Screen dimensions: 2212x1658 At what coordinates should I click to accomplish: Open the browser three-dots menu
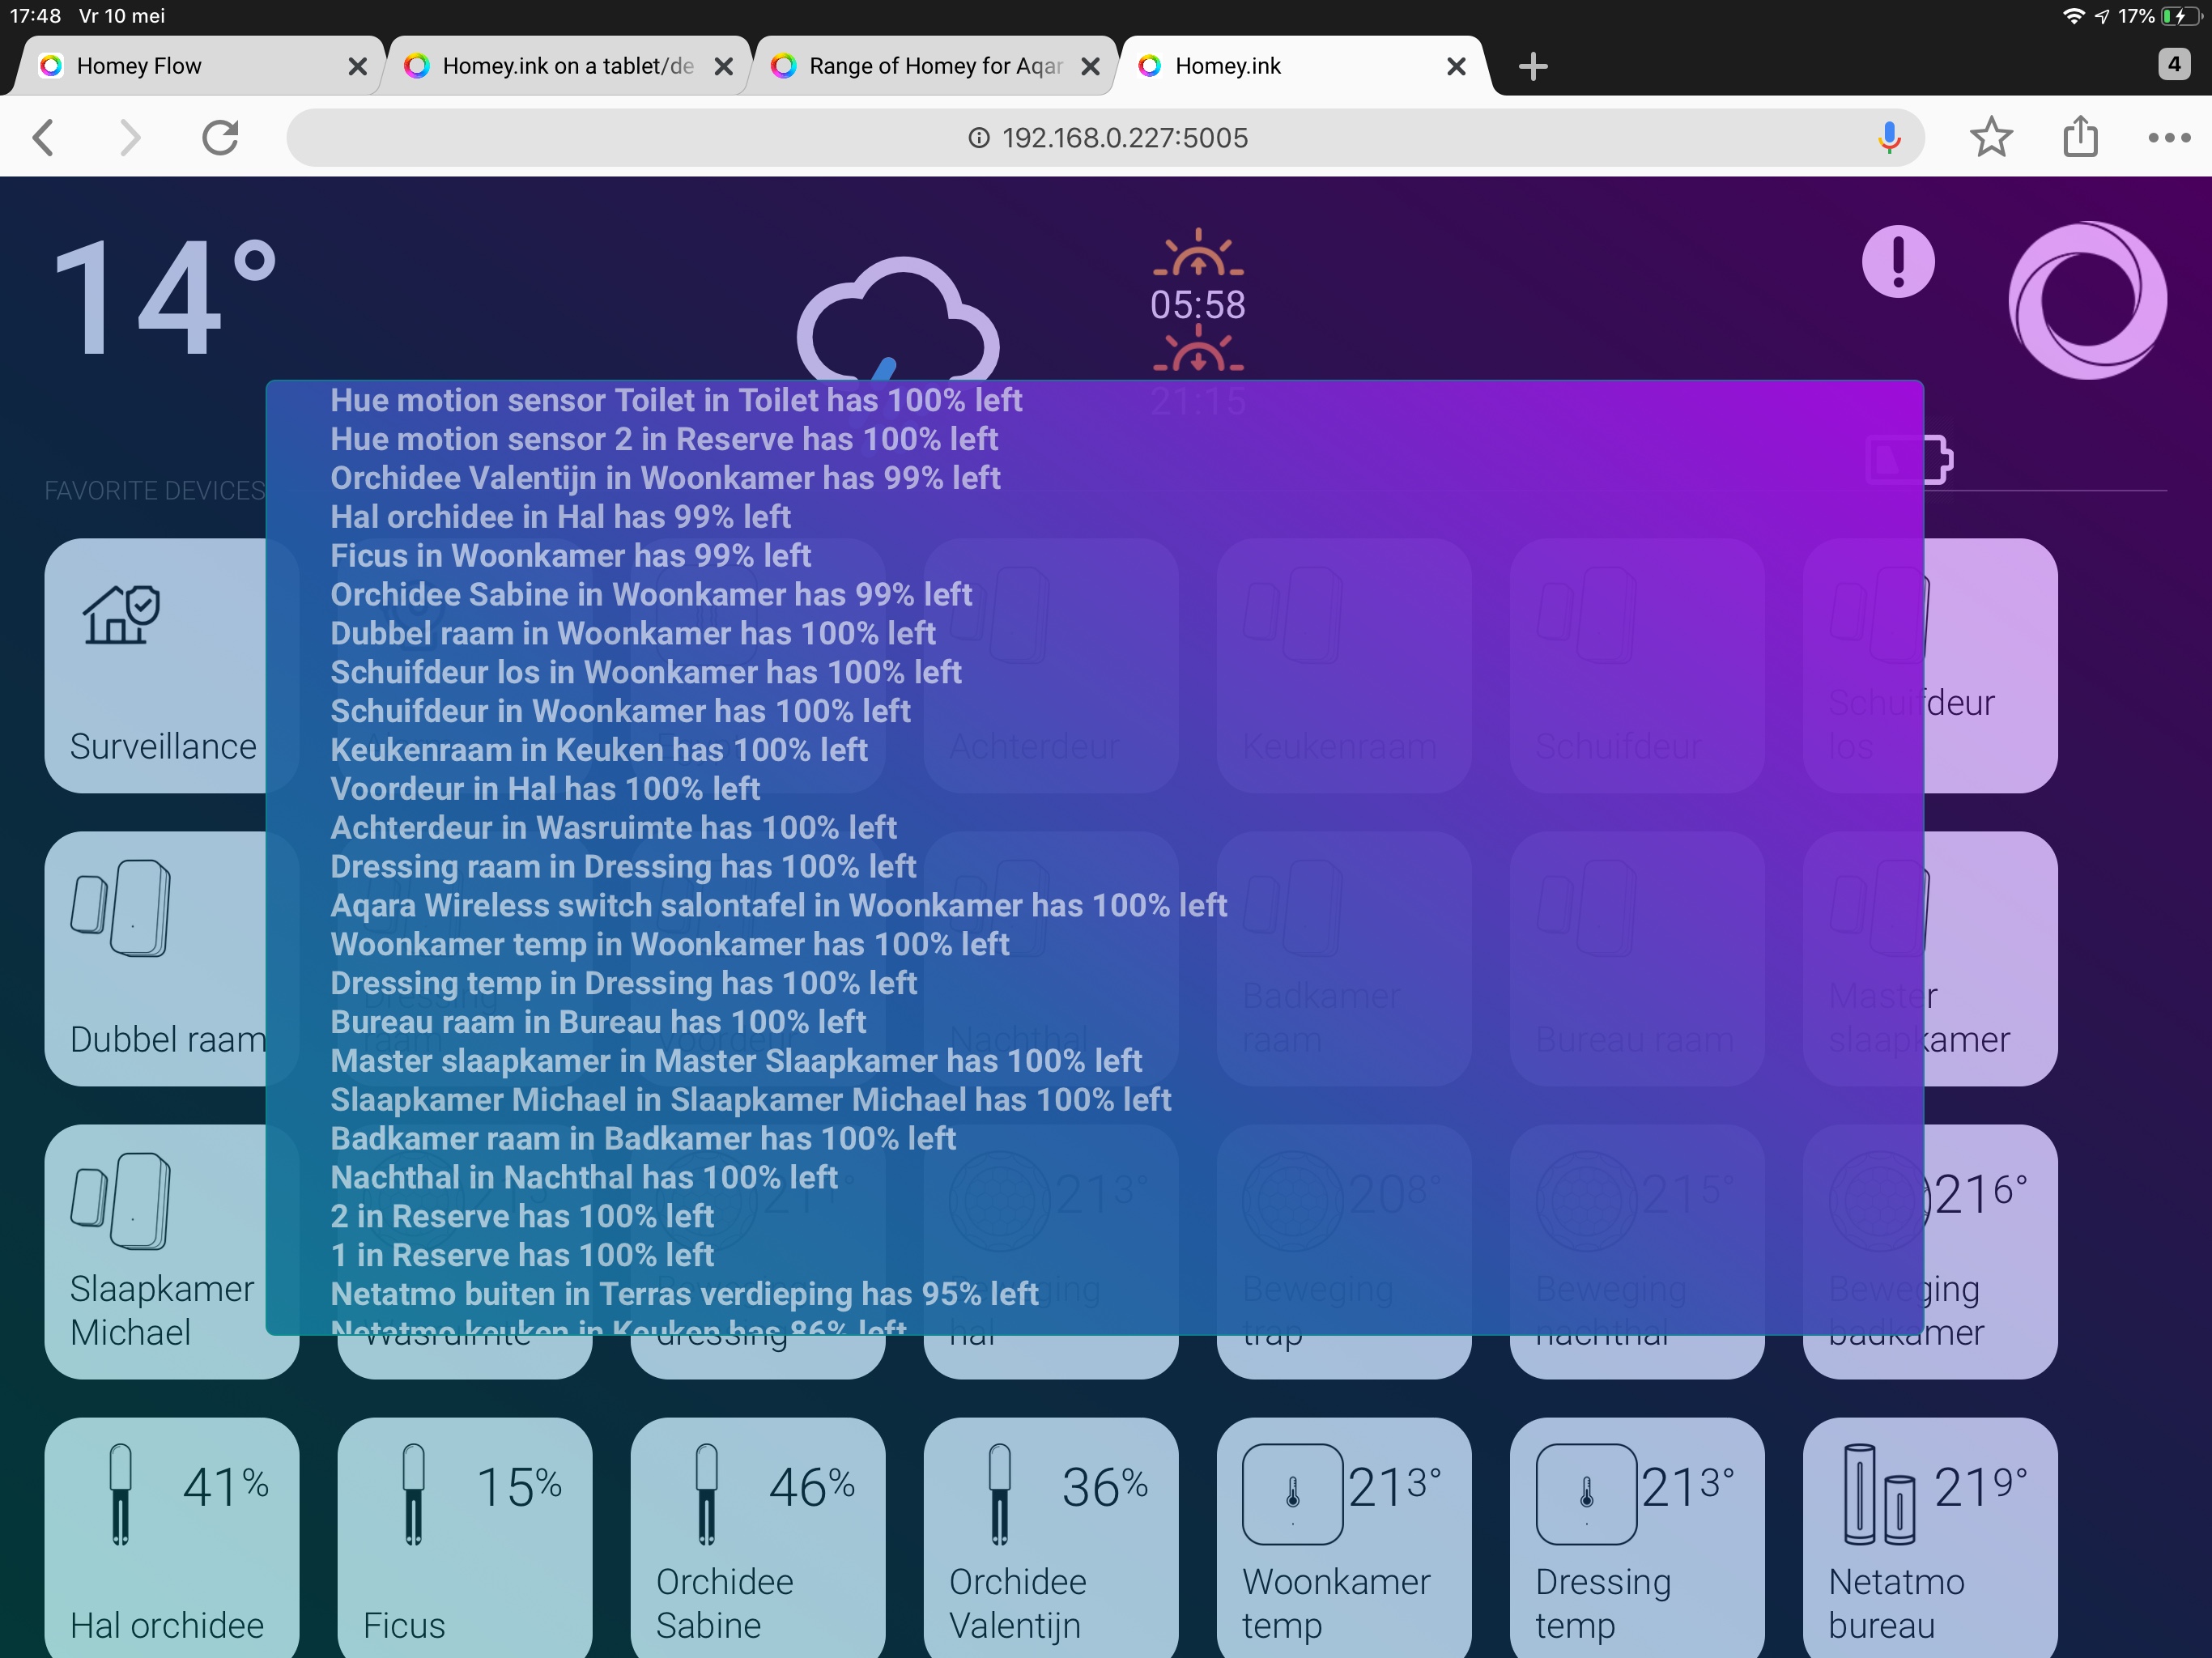point(2168,137)
